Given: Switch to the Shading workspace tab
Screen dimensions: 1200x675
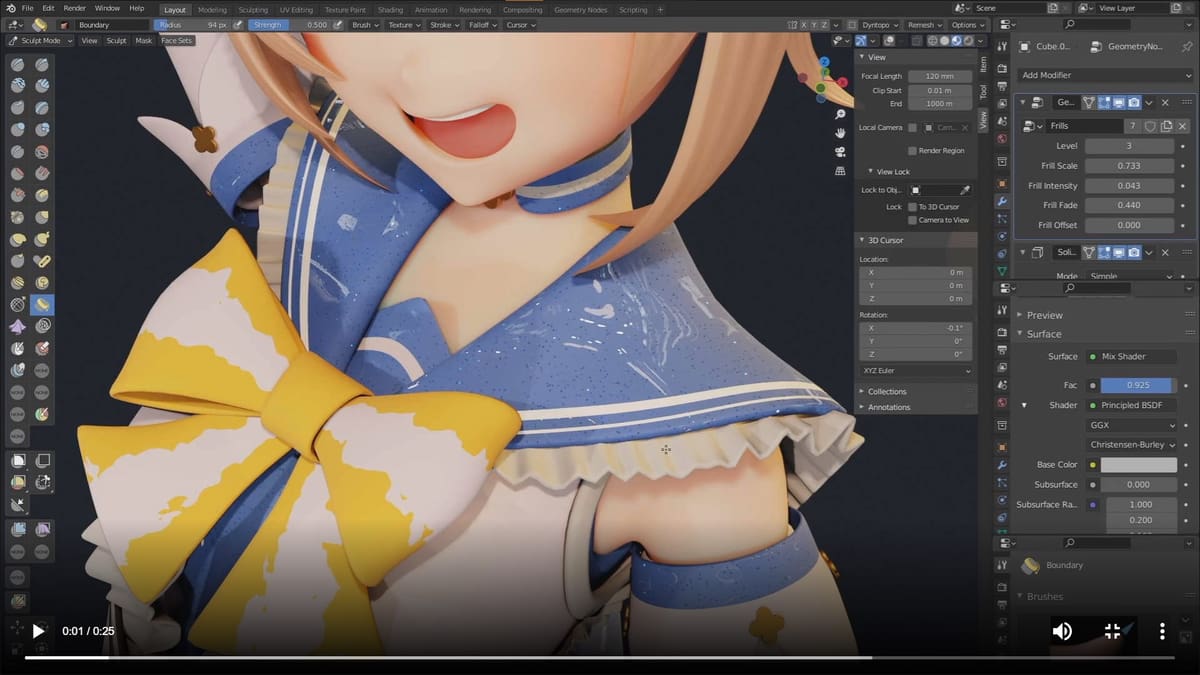Looking at the screenshot, I should click(x=390, y=9).
